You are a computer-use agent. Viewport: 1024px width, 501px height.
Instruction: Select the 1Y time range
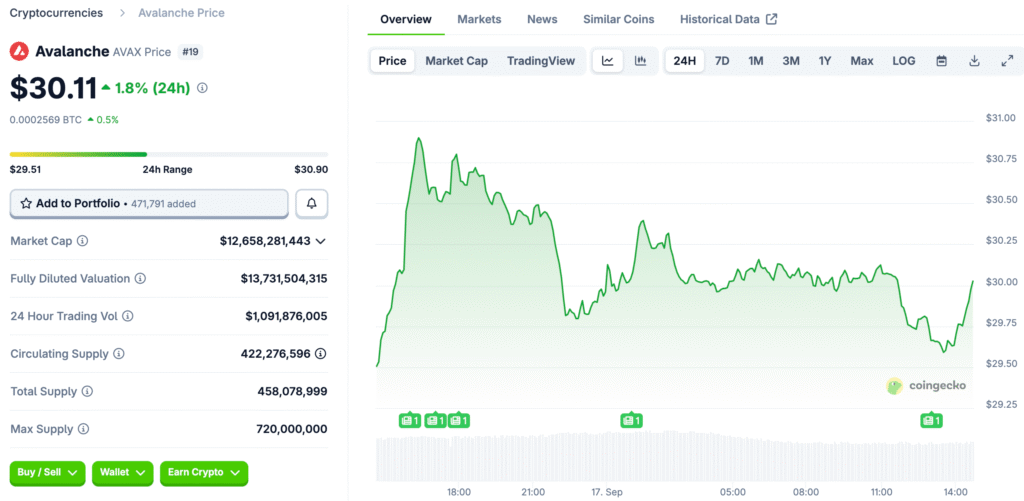825,61
